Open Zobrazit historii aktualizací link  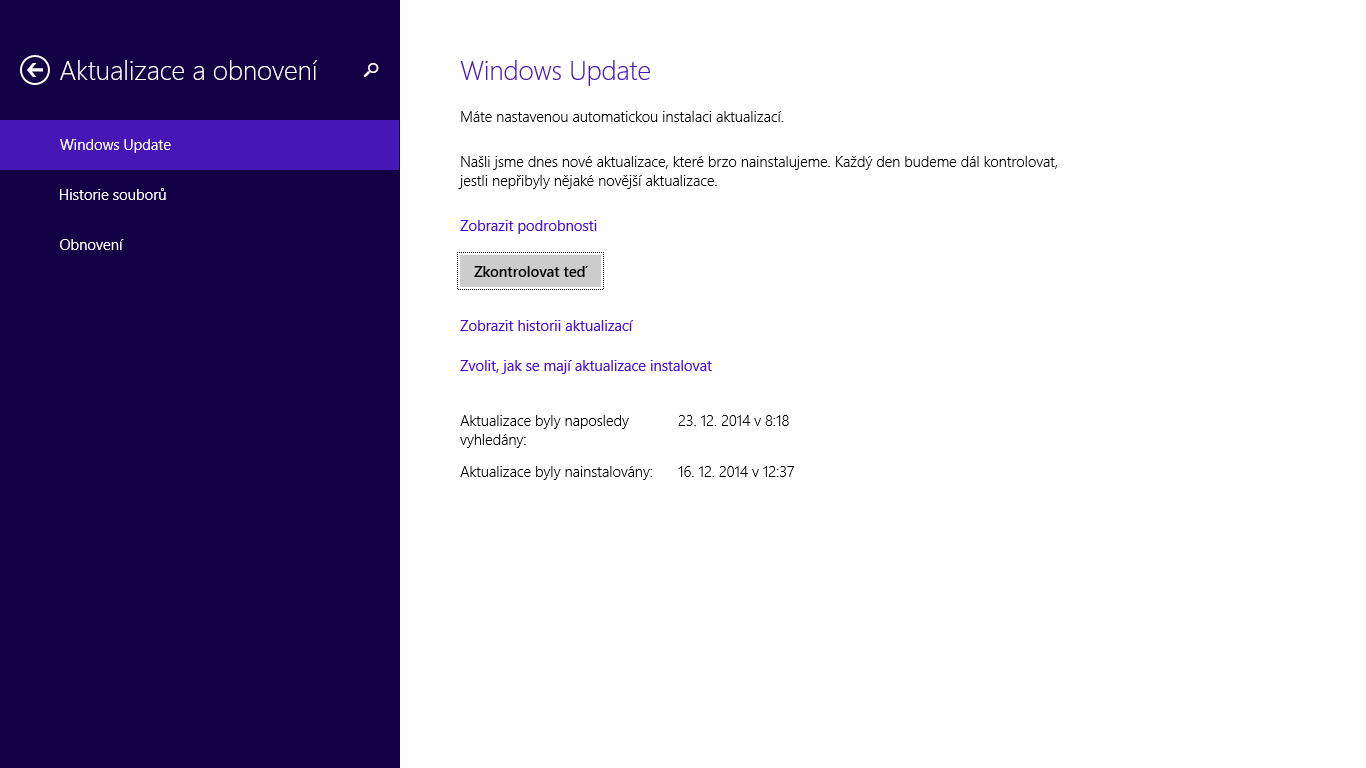tap(546, 326)
